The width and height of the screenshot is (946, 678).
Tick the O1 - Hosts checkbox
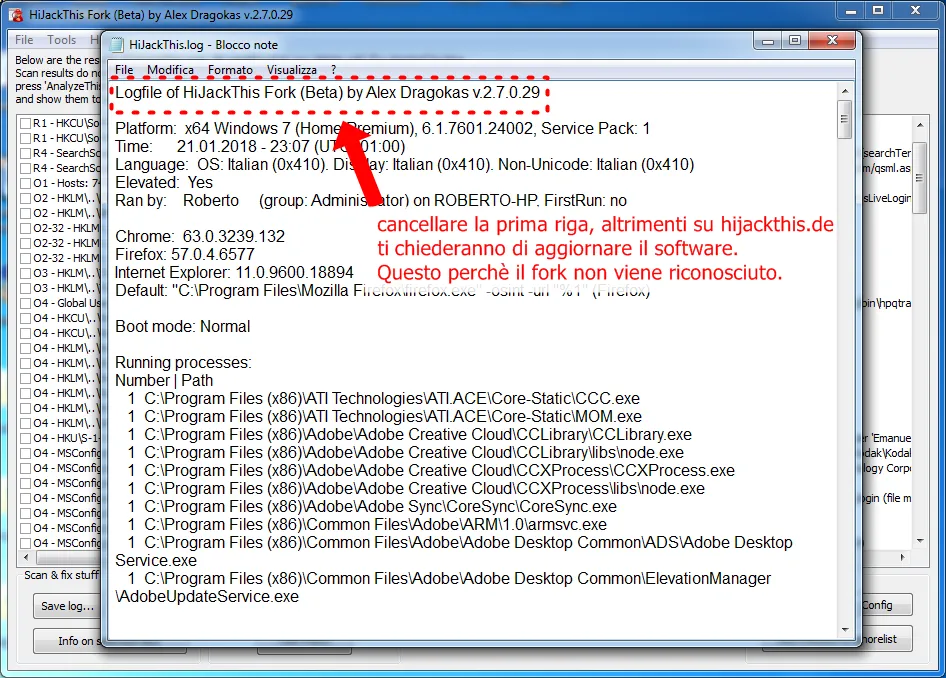(x=25, y=183)
